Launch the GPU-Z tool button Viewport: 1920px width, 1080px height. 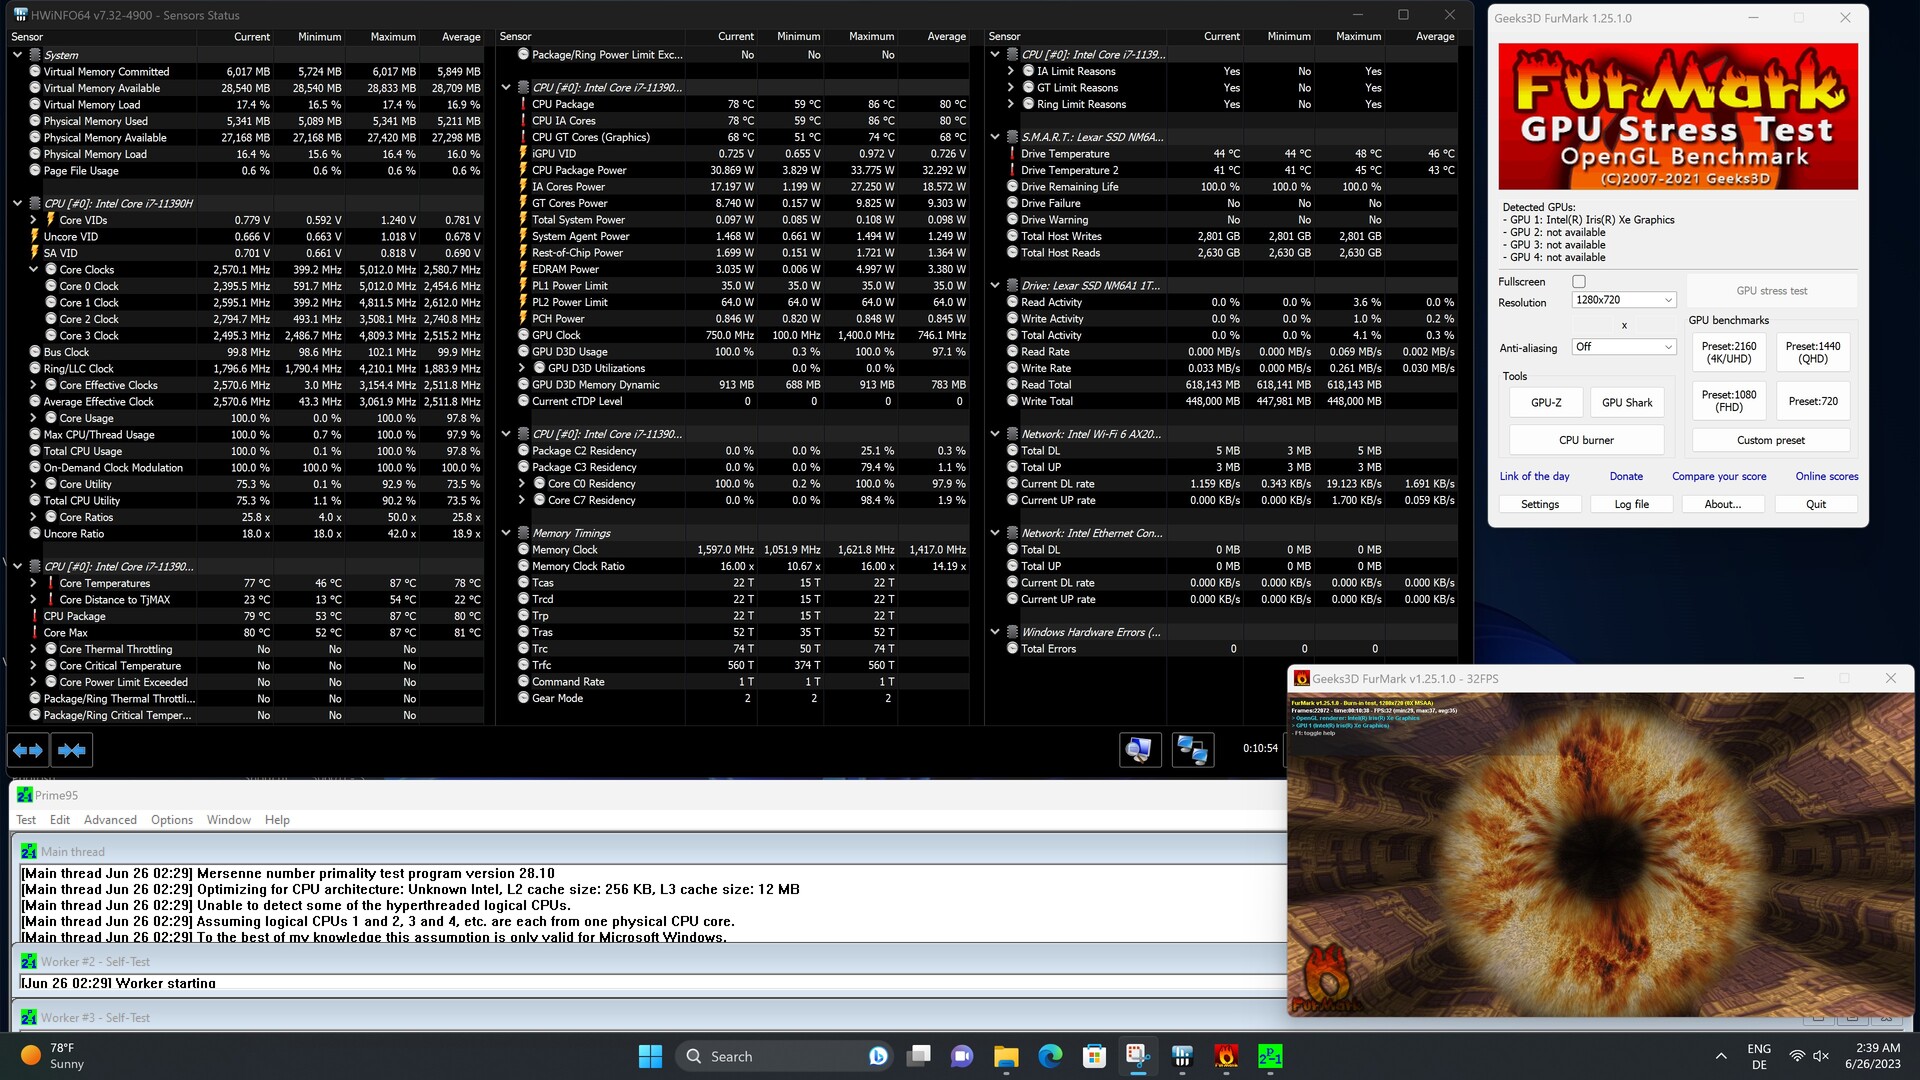[x=1545, y=403]
